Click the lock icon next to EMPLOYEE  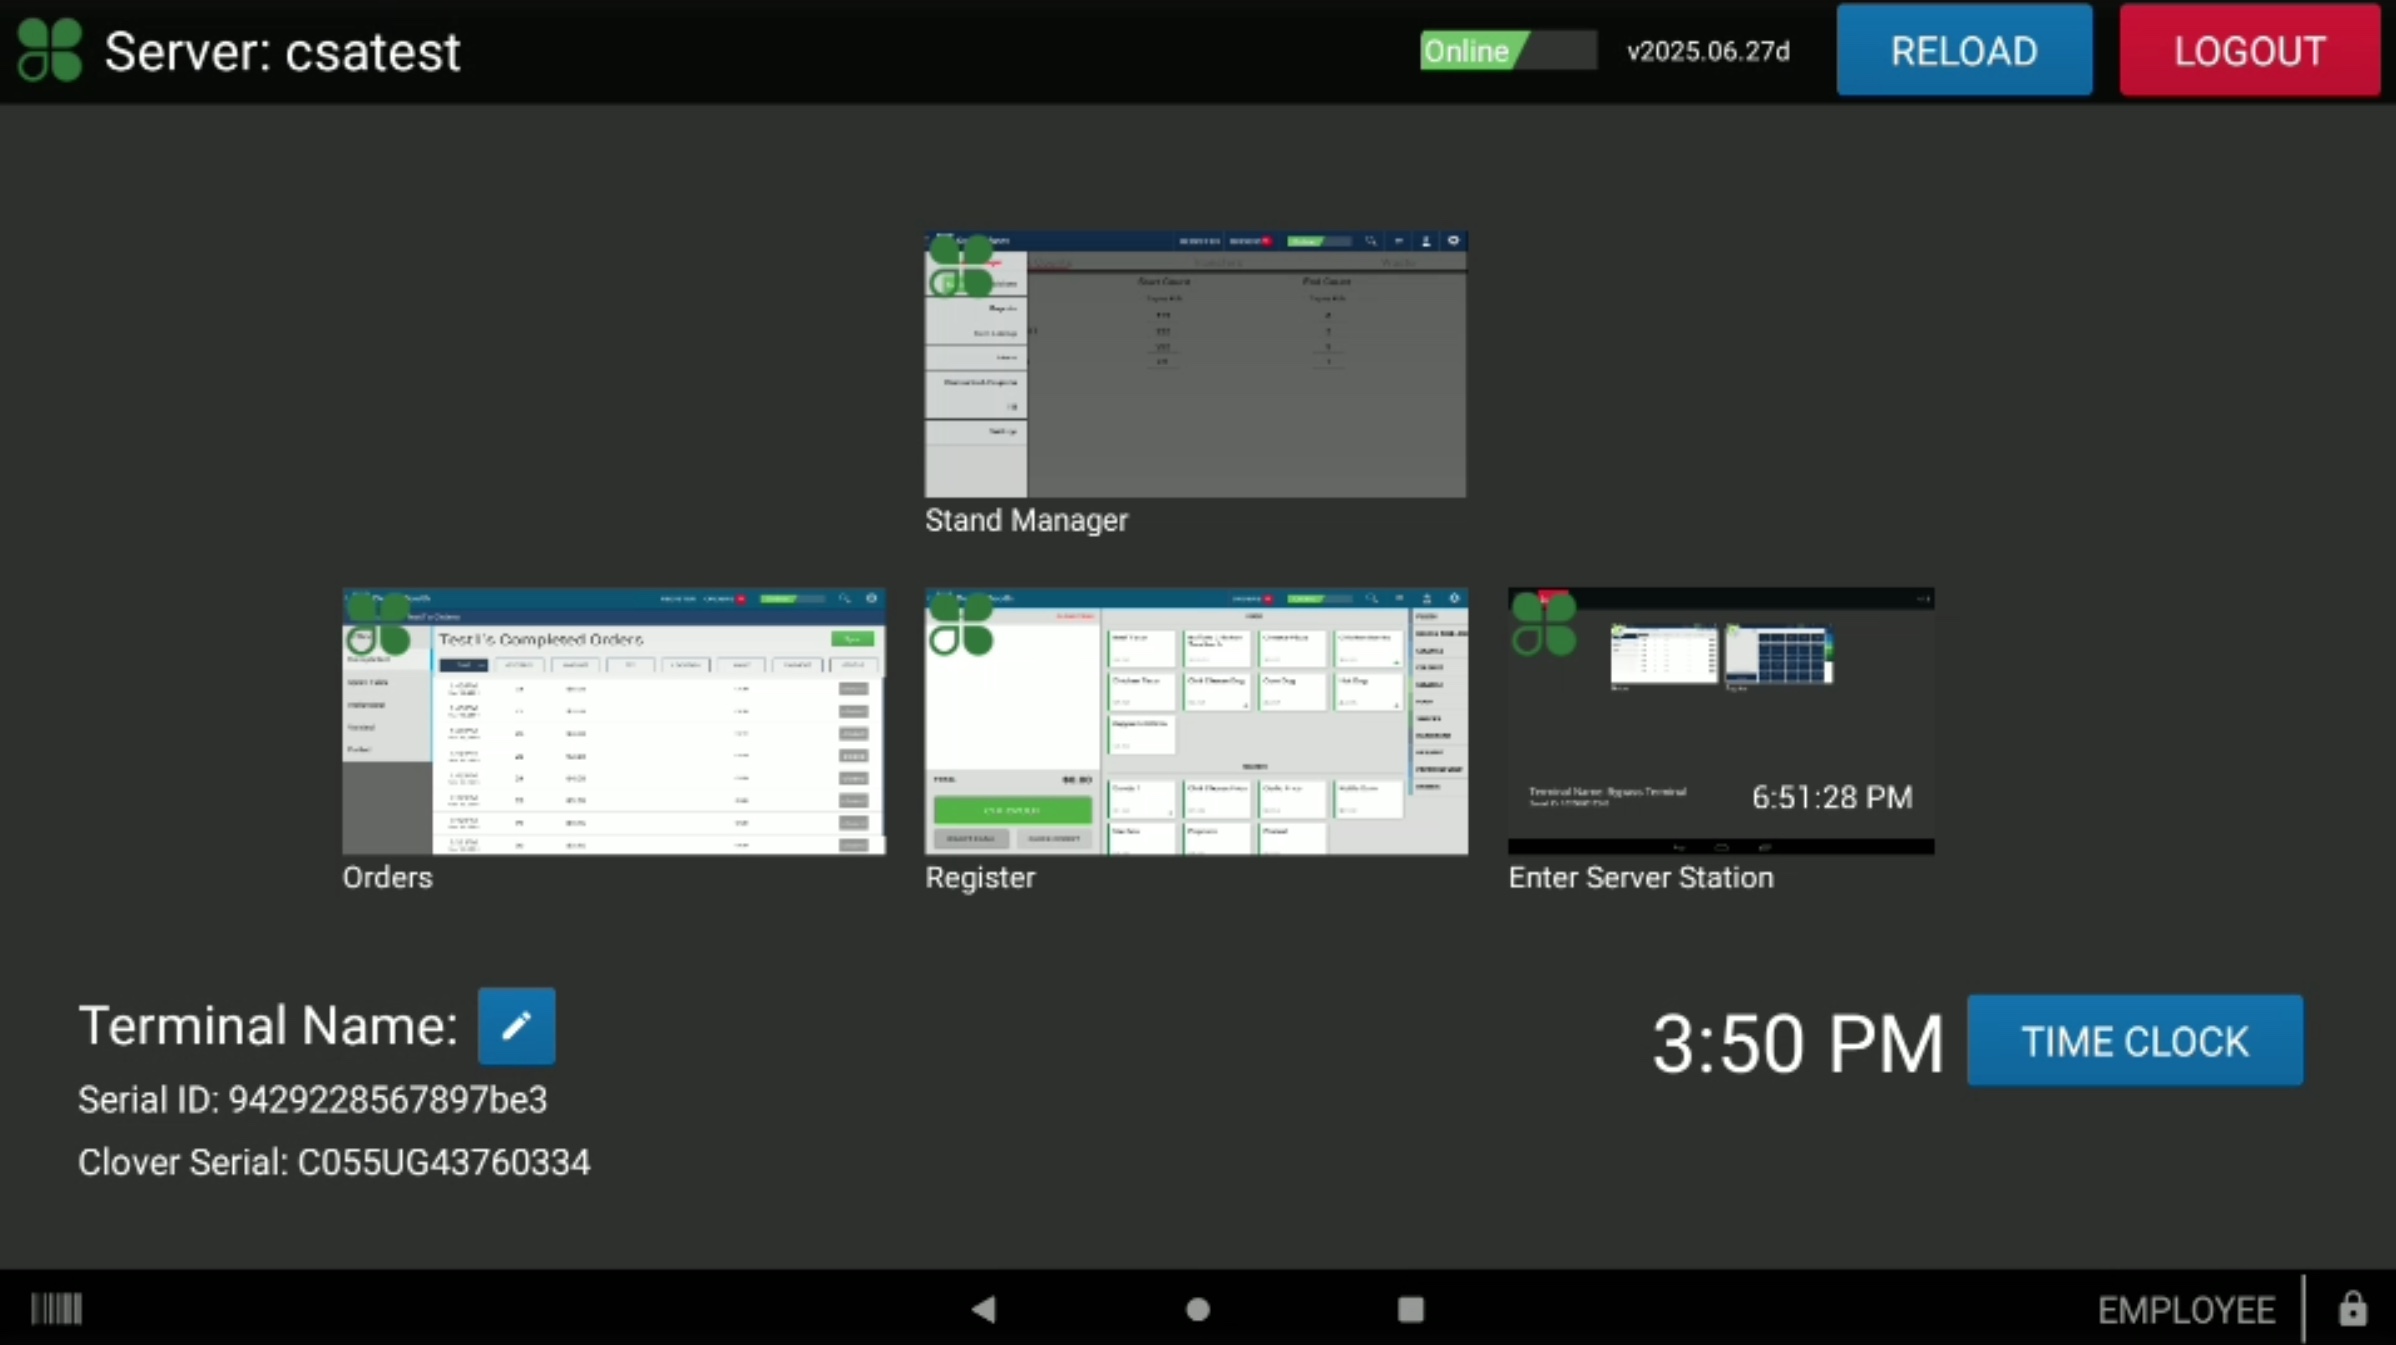tap(2352, 1309)
